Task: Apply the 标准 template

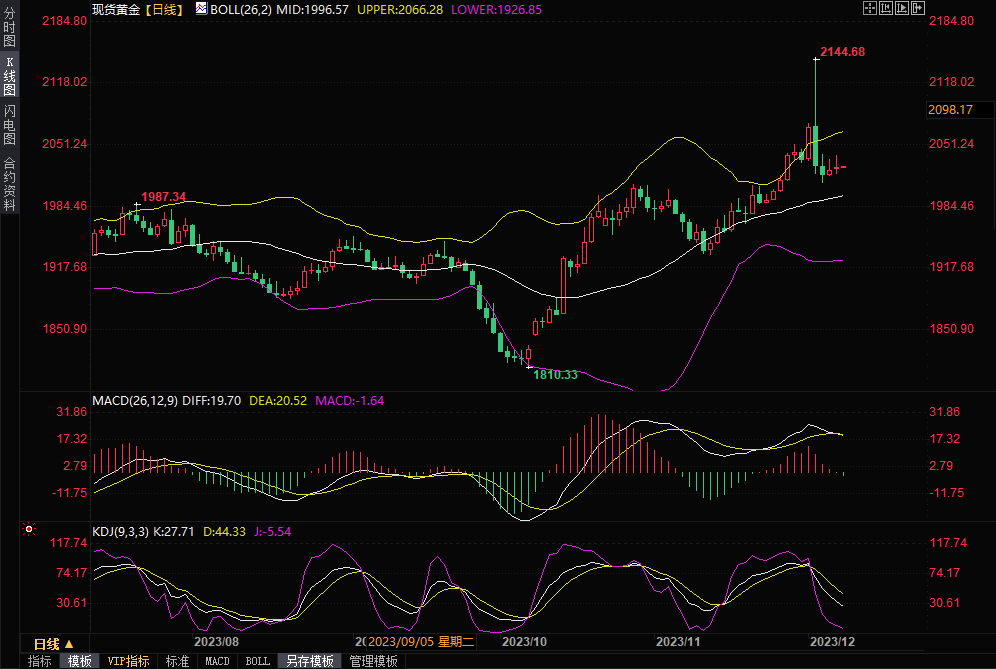Action: [x=177, y=661]
